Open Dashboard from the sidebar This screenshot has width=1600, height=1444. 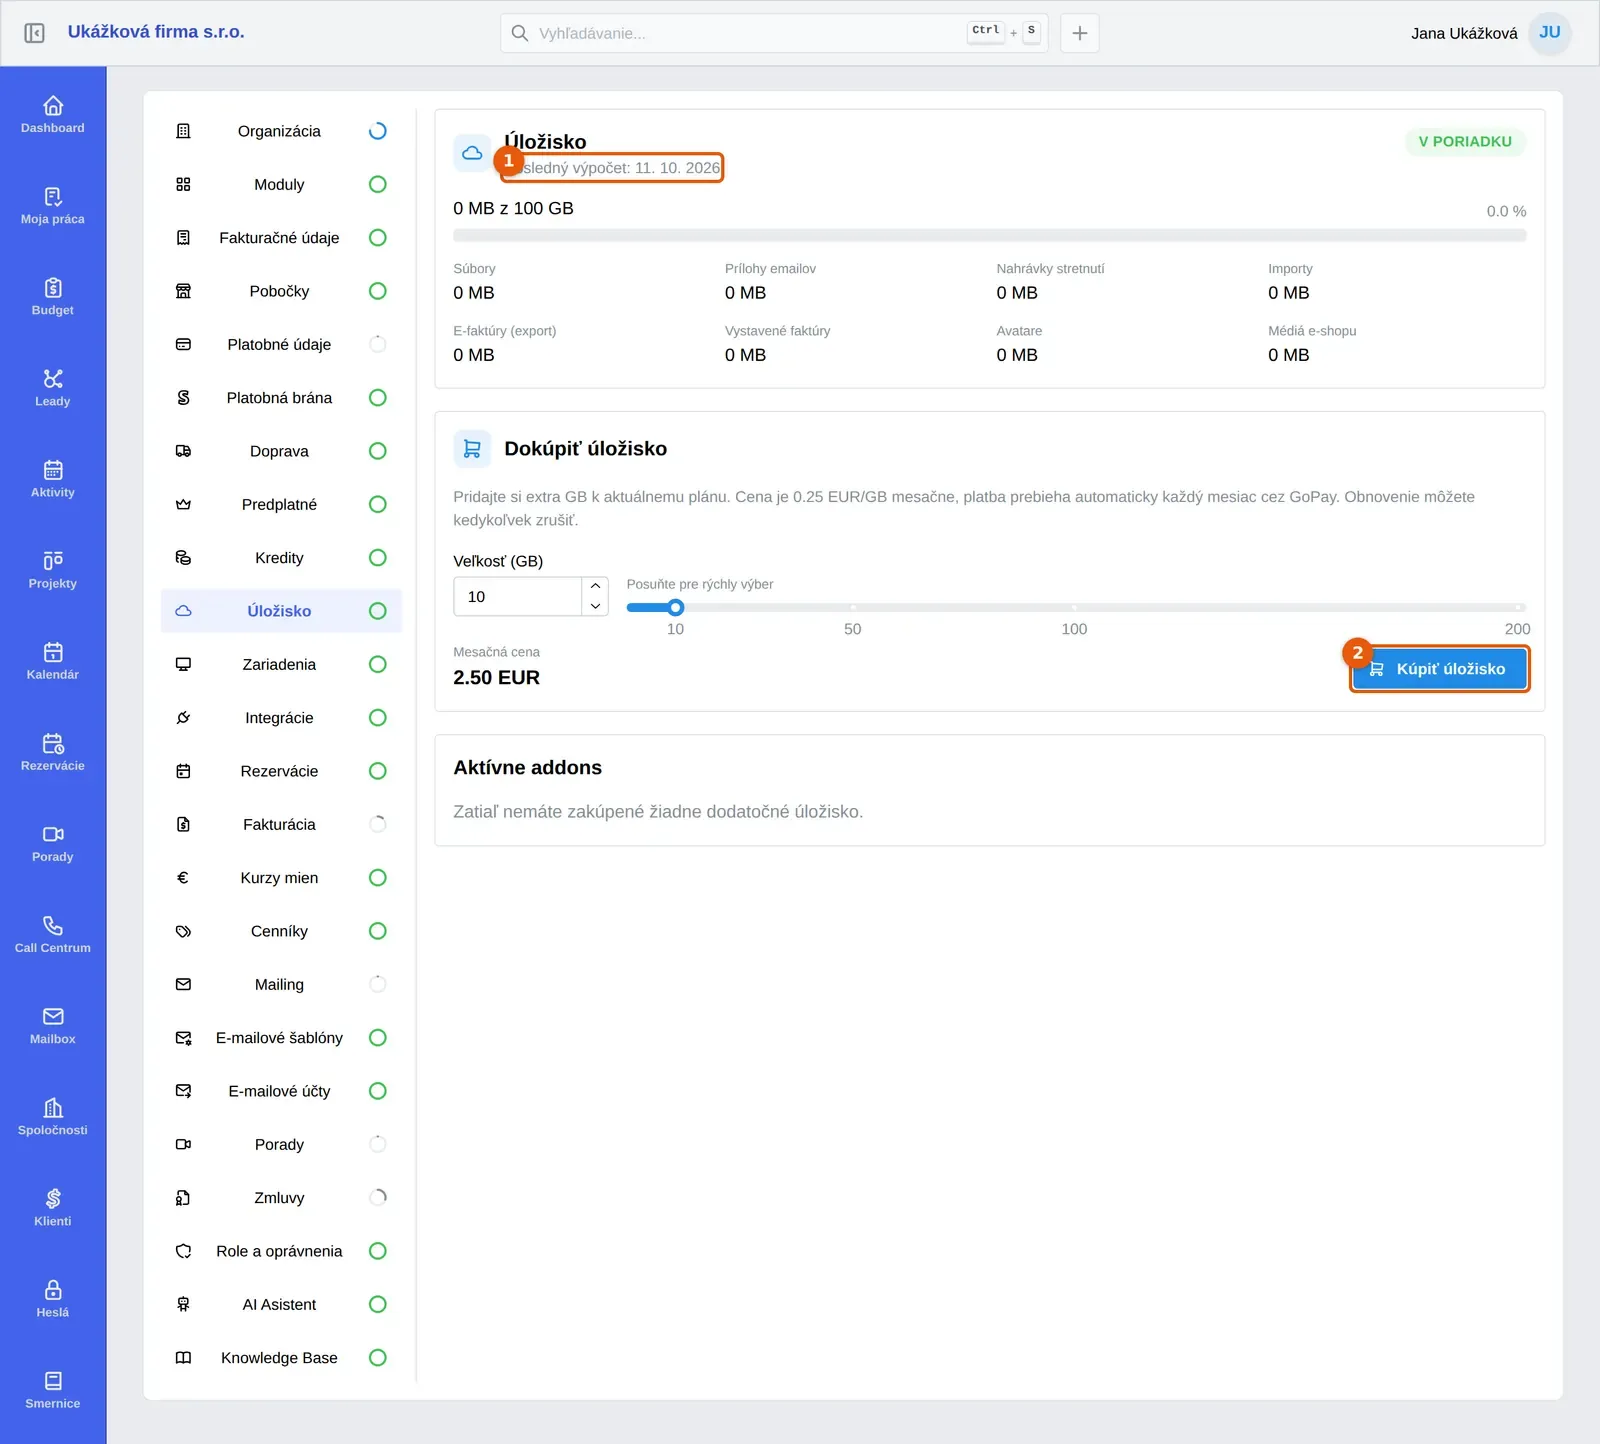[x=53, y=114]
